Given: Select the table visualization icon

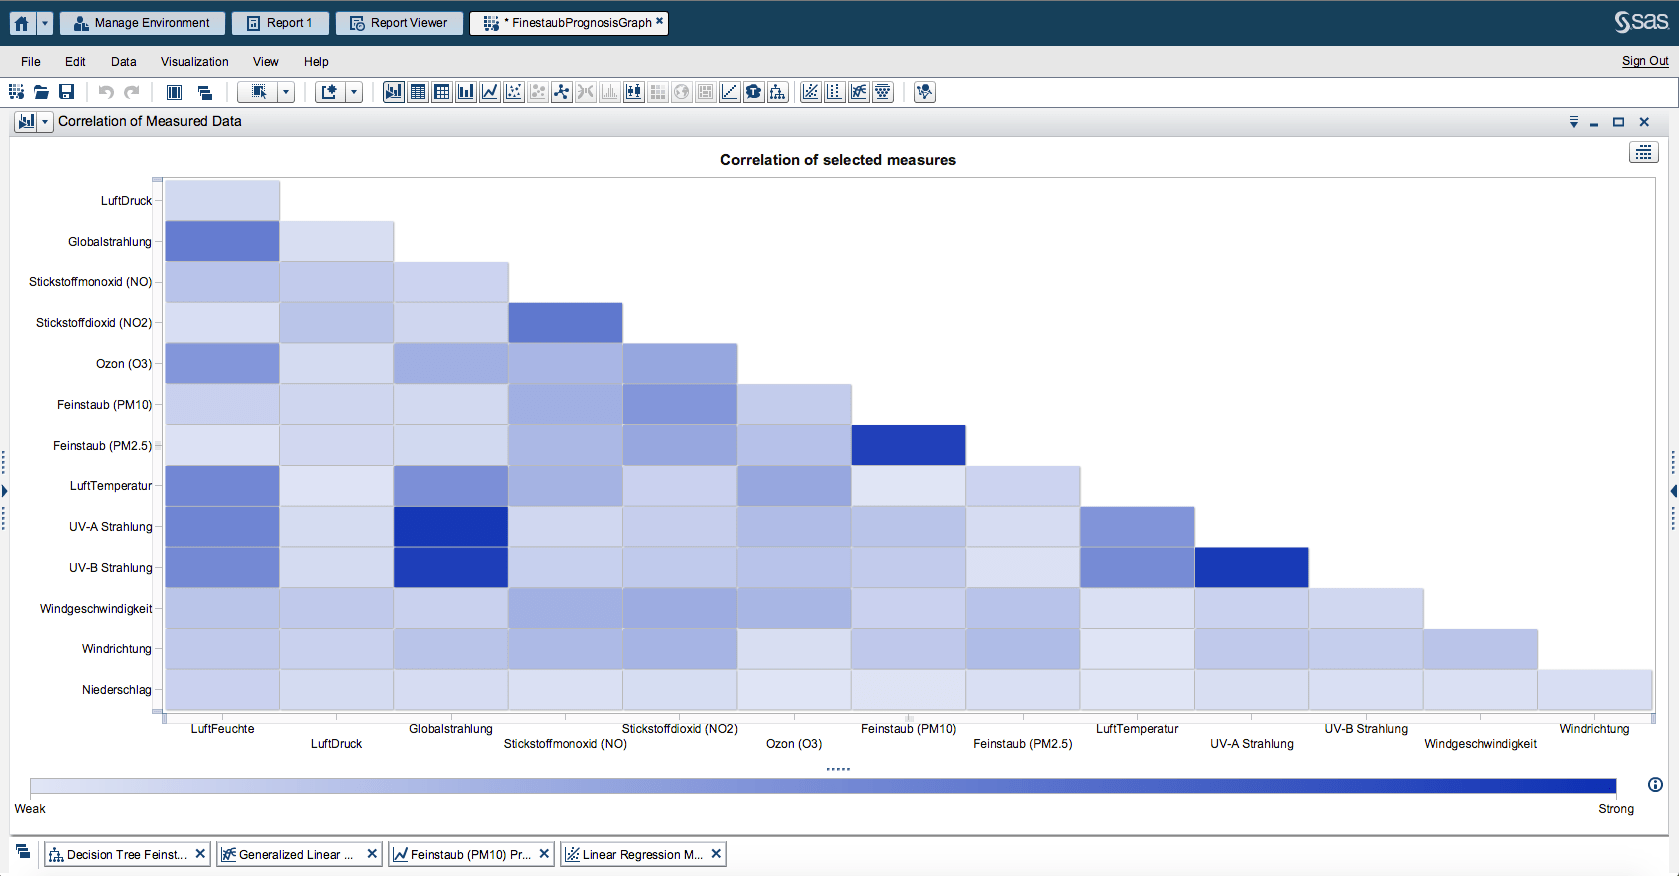Looking at the screenshot, I should click(418, 92).
